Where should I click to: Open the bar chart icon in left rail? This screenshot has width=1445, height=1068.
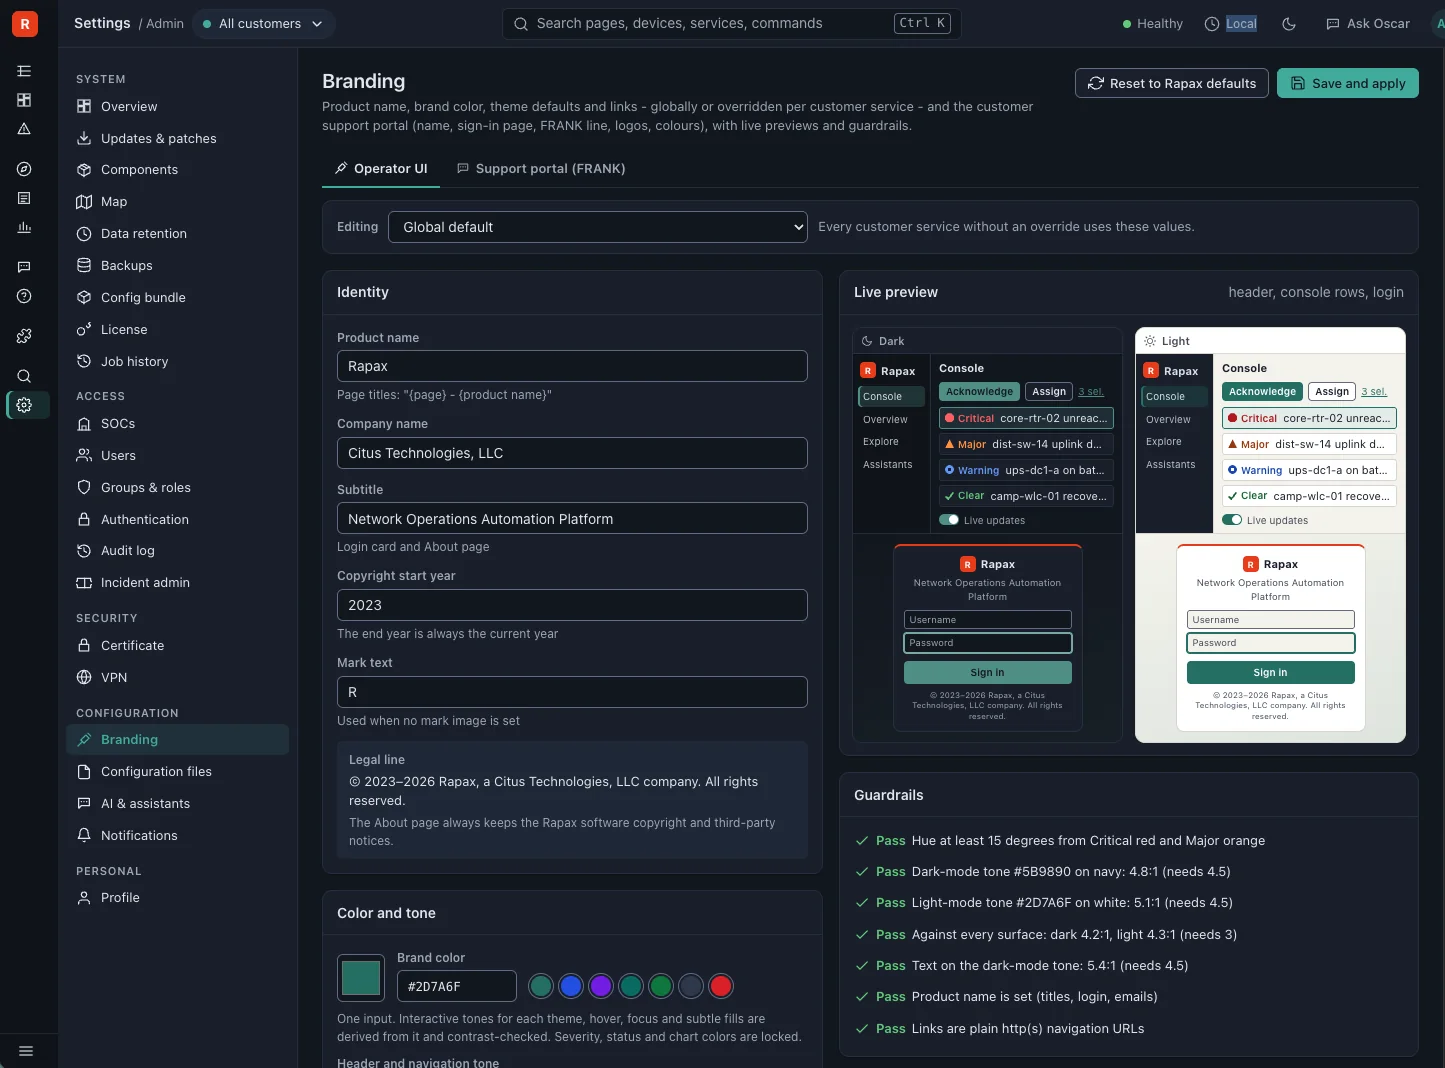24,227
